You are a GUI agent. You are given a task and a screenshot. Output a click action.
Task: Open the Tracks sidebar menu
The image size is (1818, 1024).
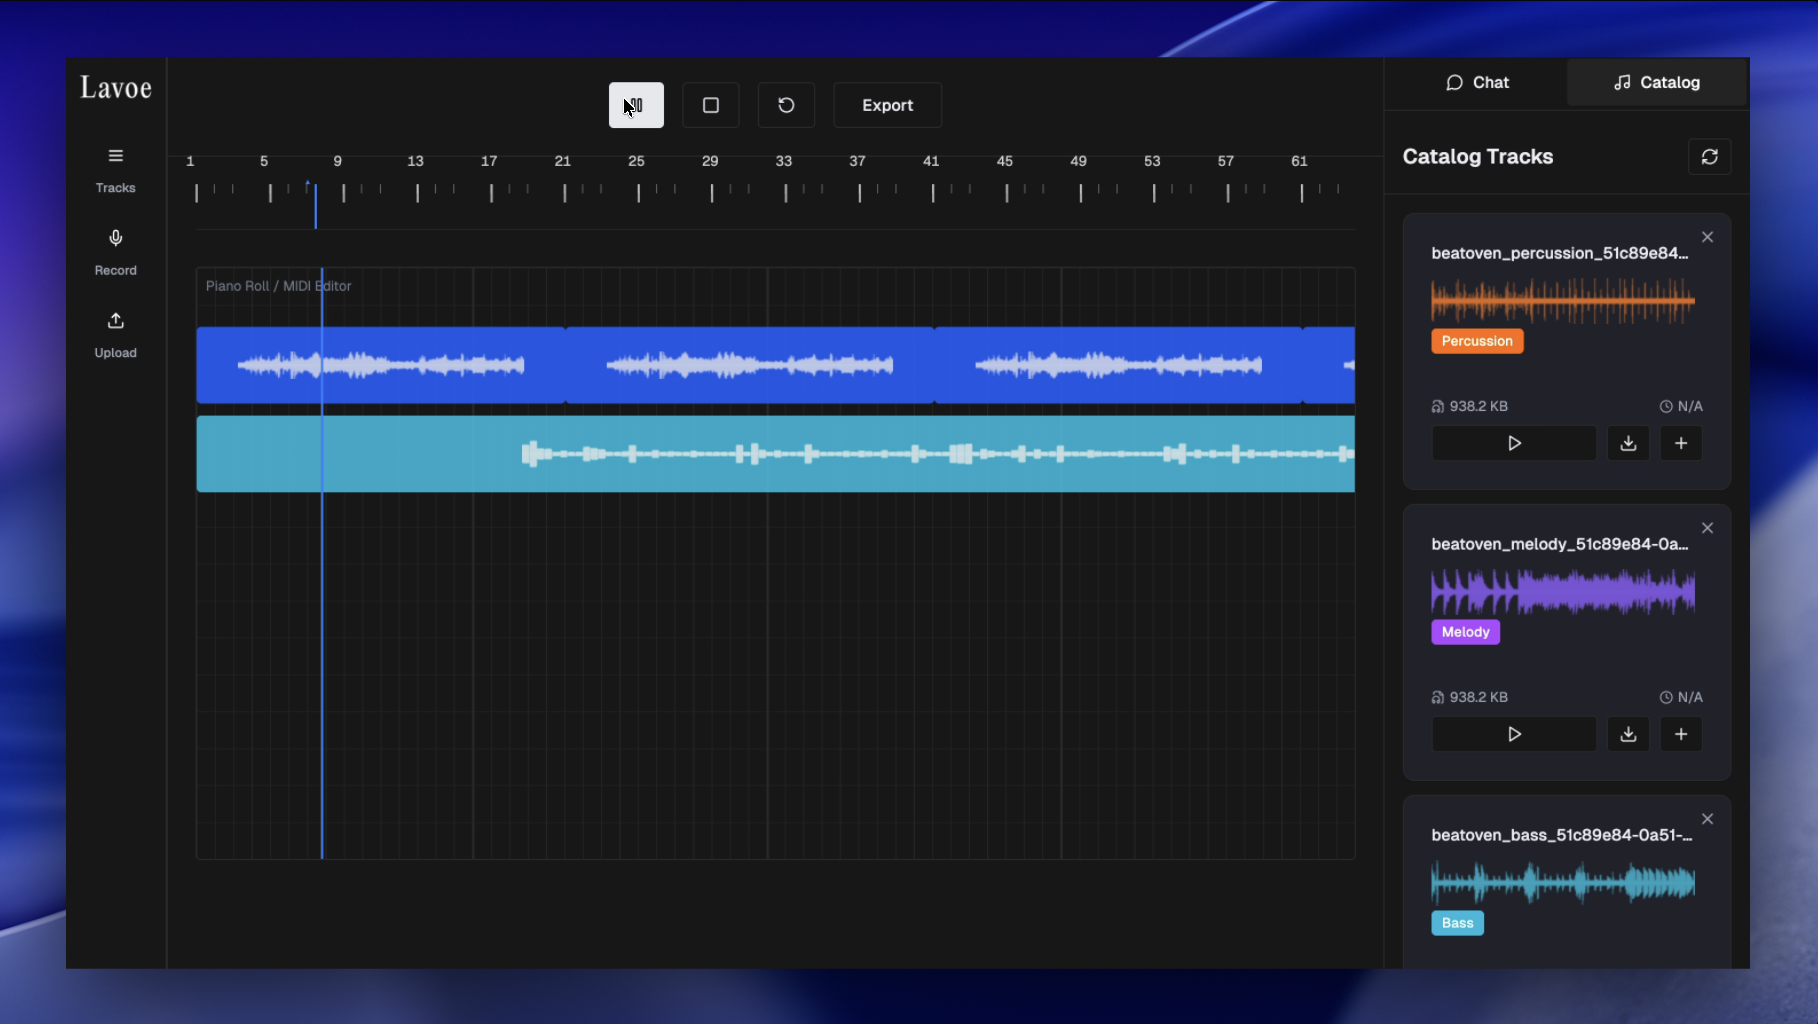click(x=116, y=170)
